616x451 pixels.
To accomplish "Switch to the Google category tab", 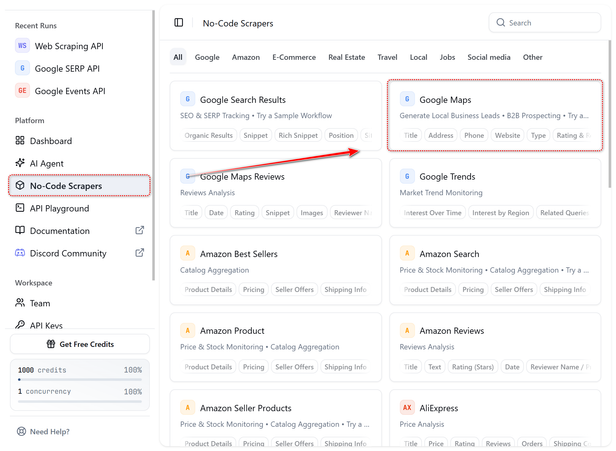I will [207, 57].
